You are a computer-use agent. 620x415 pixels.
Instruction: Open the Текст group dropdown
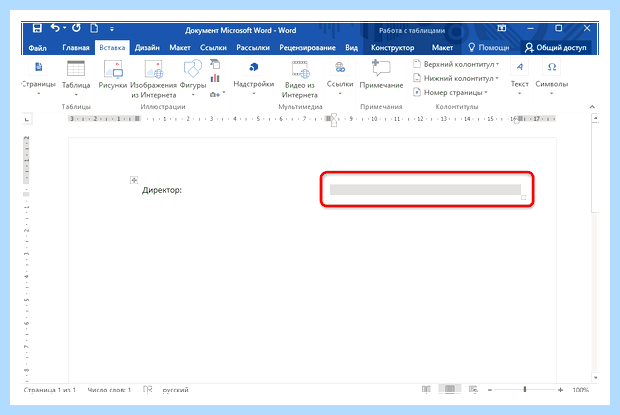tap(520, 77)
